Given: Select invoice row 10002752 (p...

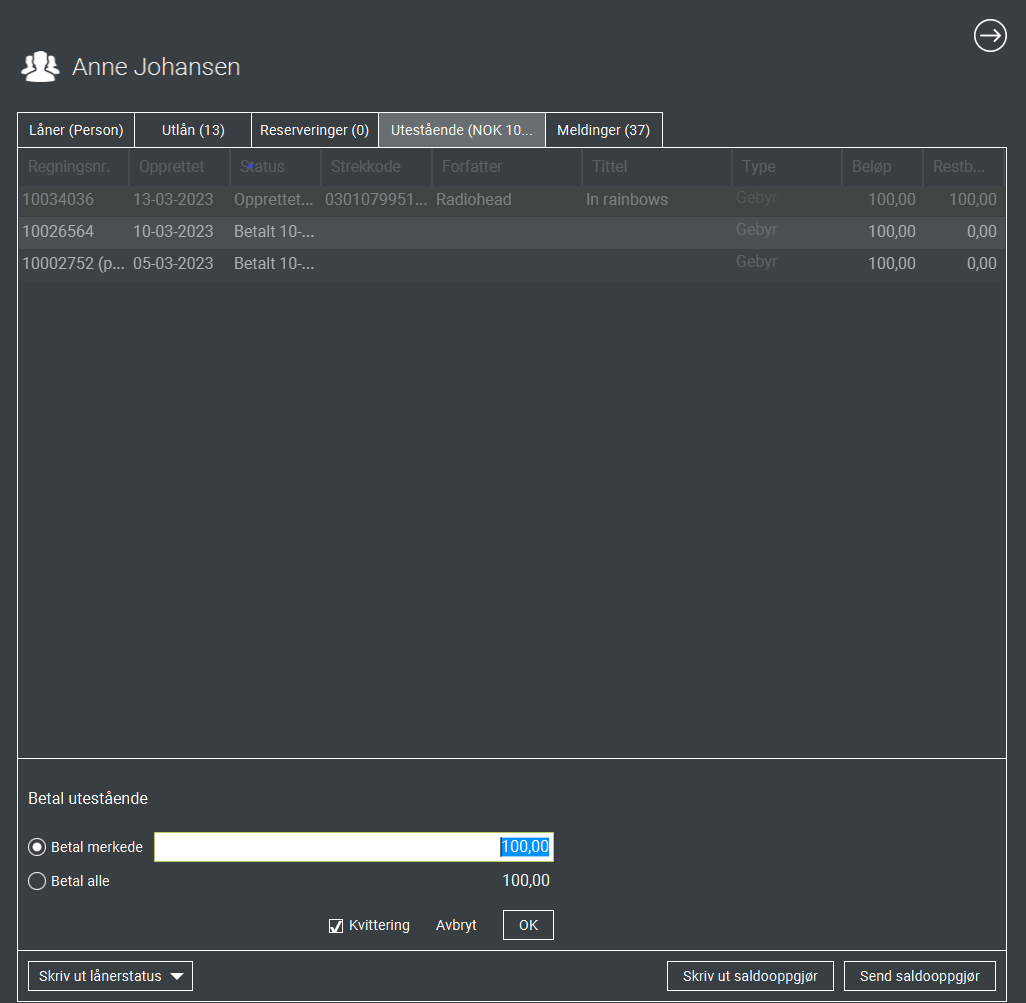Looking at the screenshot, I should click(512, 264).
